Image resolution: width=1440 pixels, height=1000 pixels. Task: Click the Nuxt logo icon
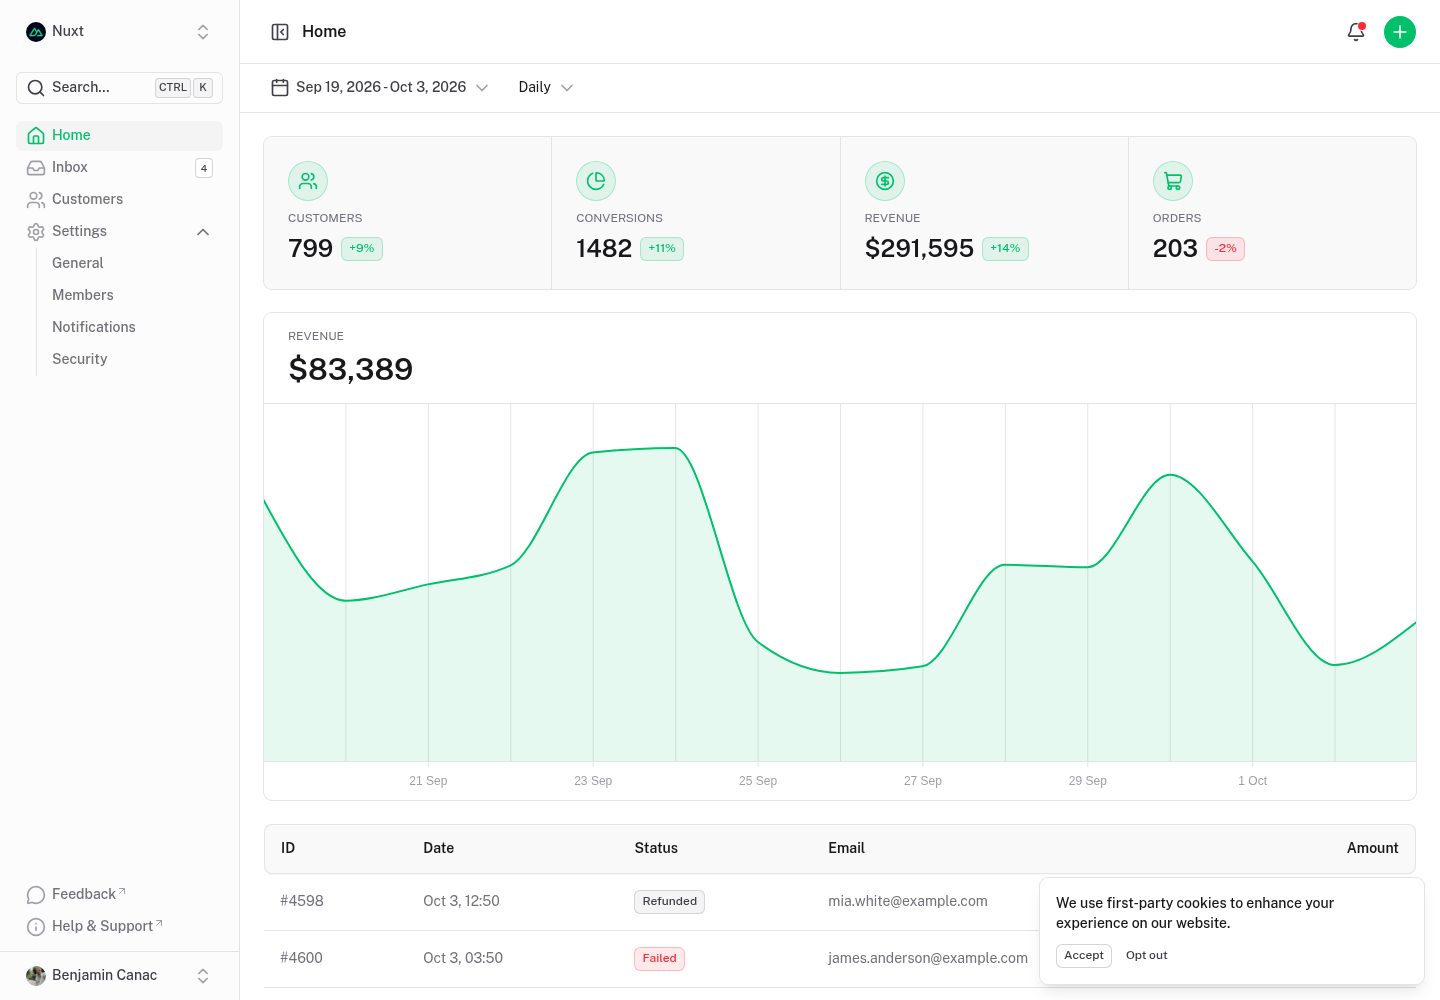36,32
